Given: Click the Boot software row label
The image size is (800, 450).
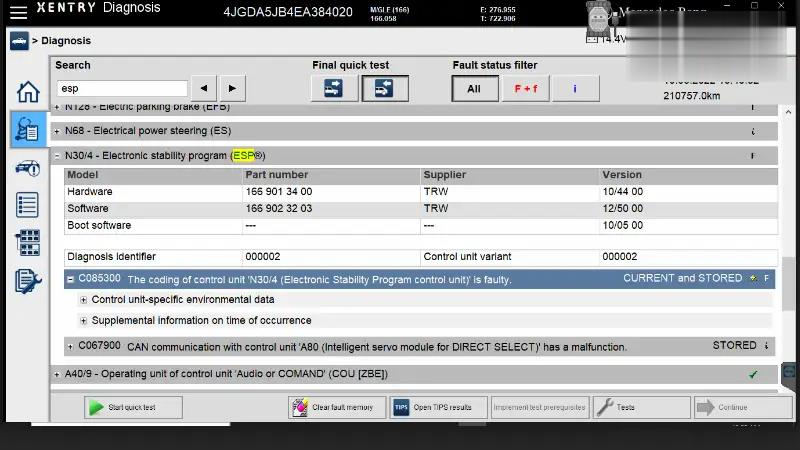Looking at the screenshot, I should 99,226.
